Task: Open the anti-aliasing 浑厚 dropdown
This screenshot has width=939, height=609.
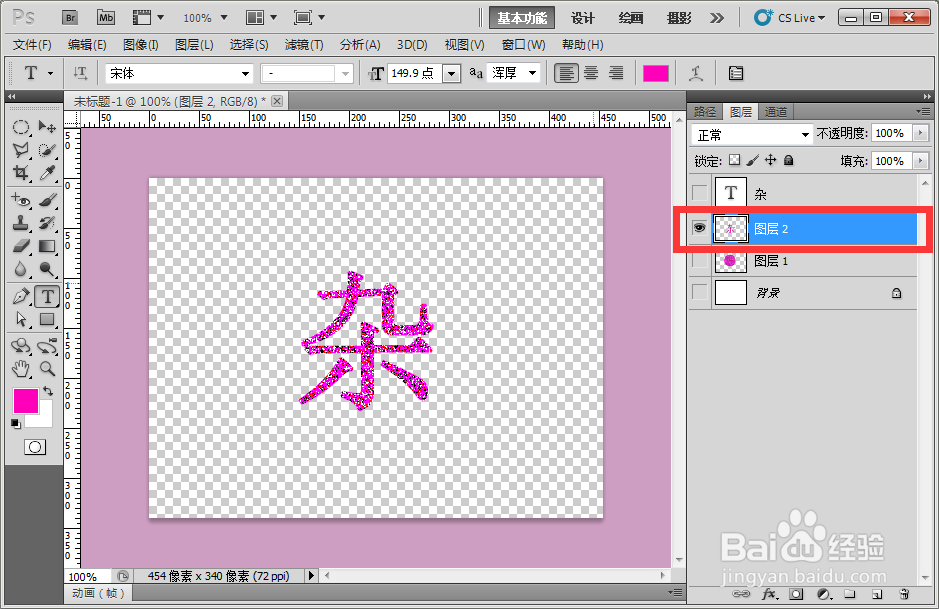Action: [x=530, y=72]
